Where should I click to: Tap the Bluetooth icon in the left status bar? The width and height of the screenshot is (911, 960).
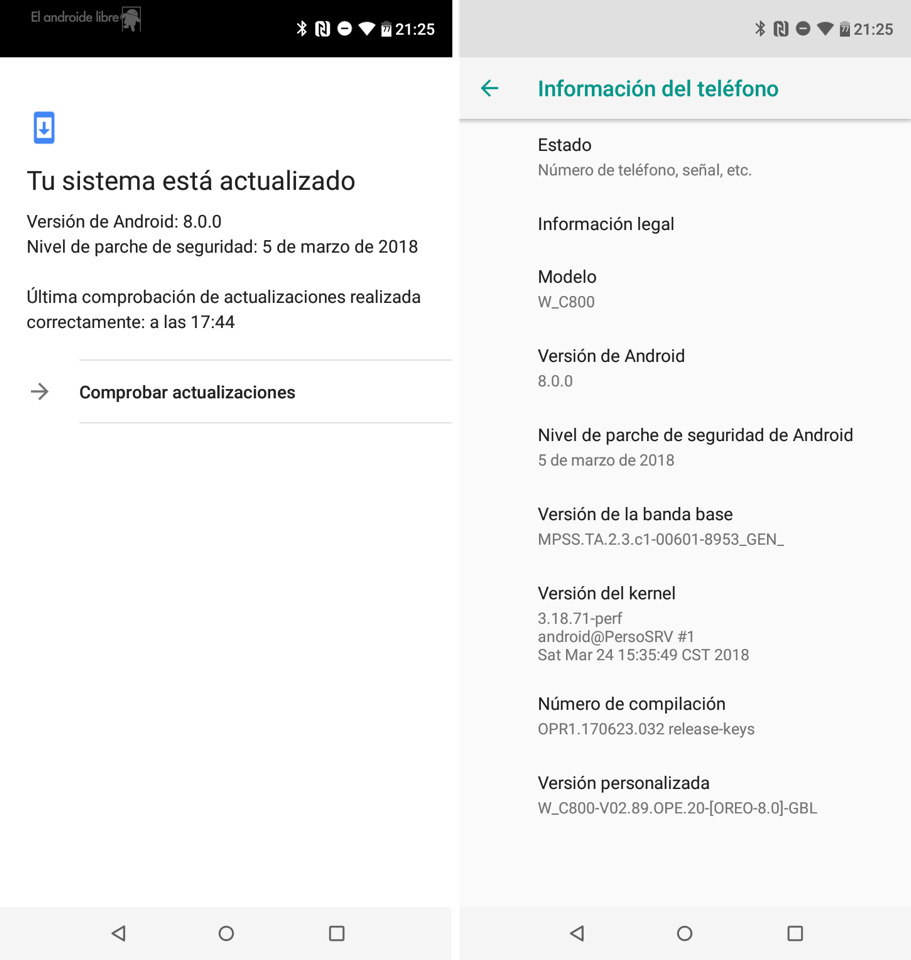coord(301,29)
